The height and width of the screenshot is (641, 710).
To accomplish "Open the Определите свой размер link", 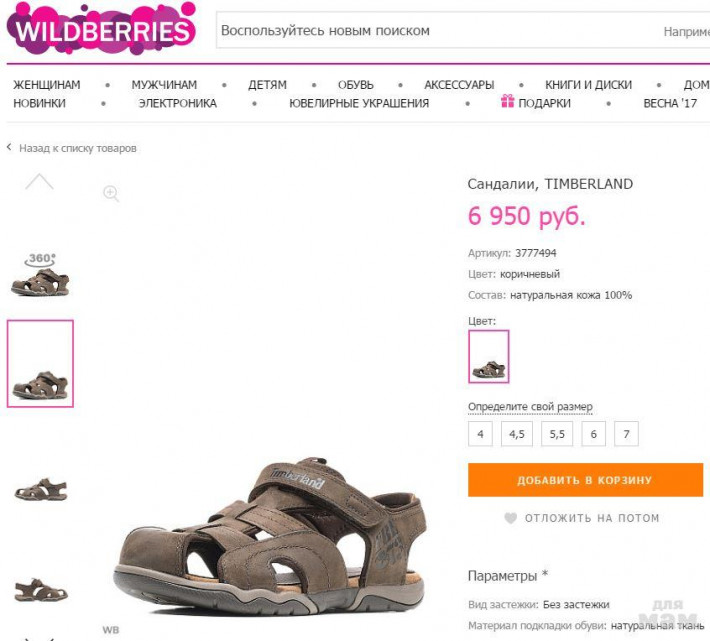I will click(530, 407).
